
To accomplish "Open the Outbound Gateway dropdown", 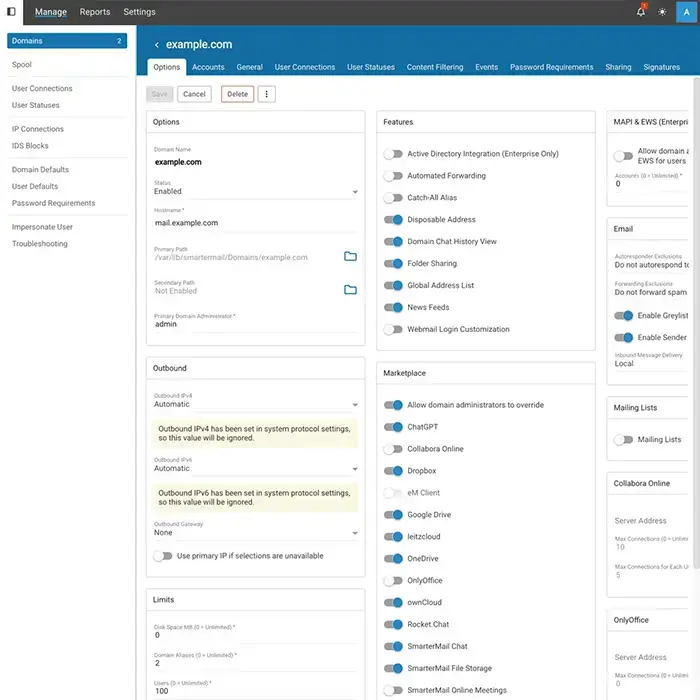I will coord(255,533).
